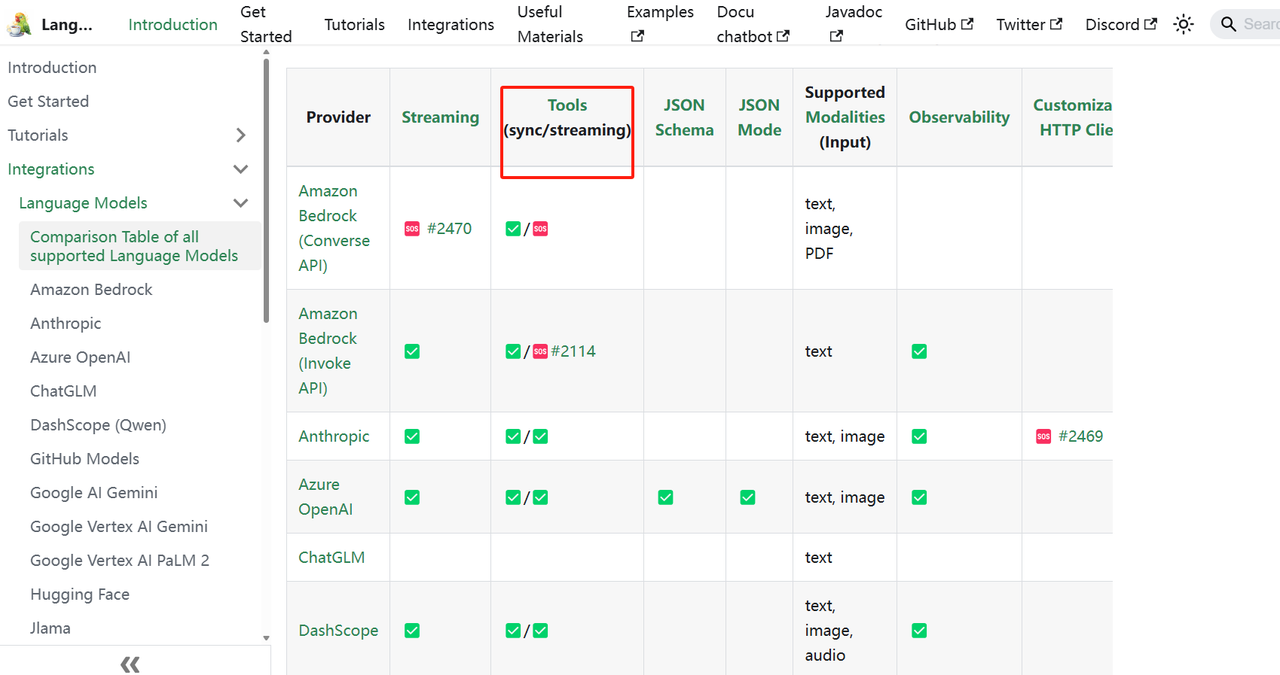Click the Observability column header

(959, 117)
